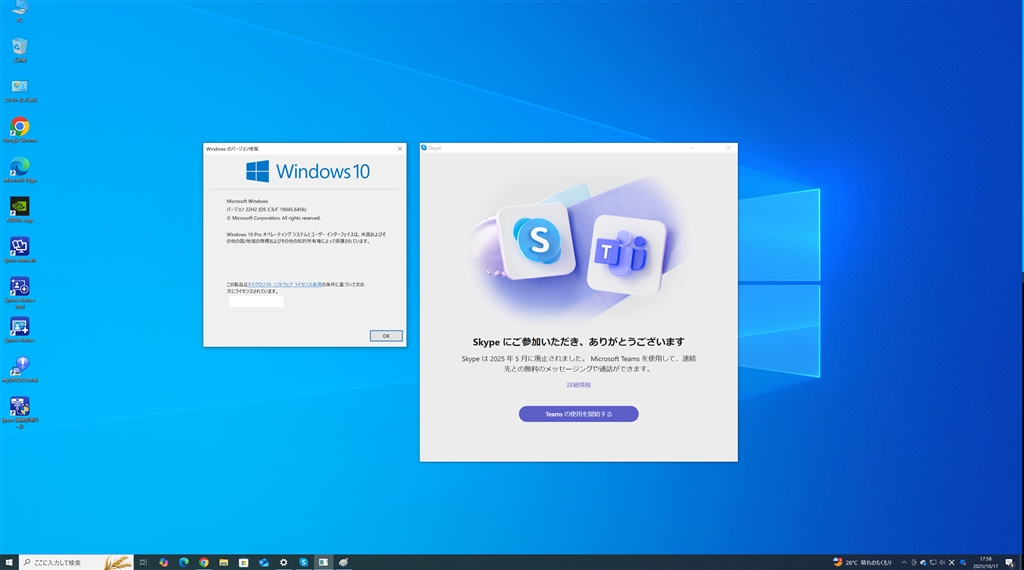
Task: Open the Control Panel desktop shortcut
Action: click(20, 90)
